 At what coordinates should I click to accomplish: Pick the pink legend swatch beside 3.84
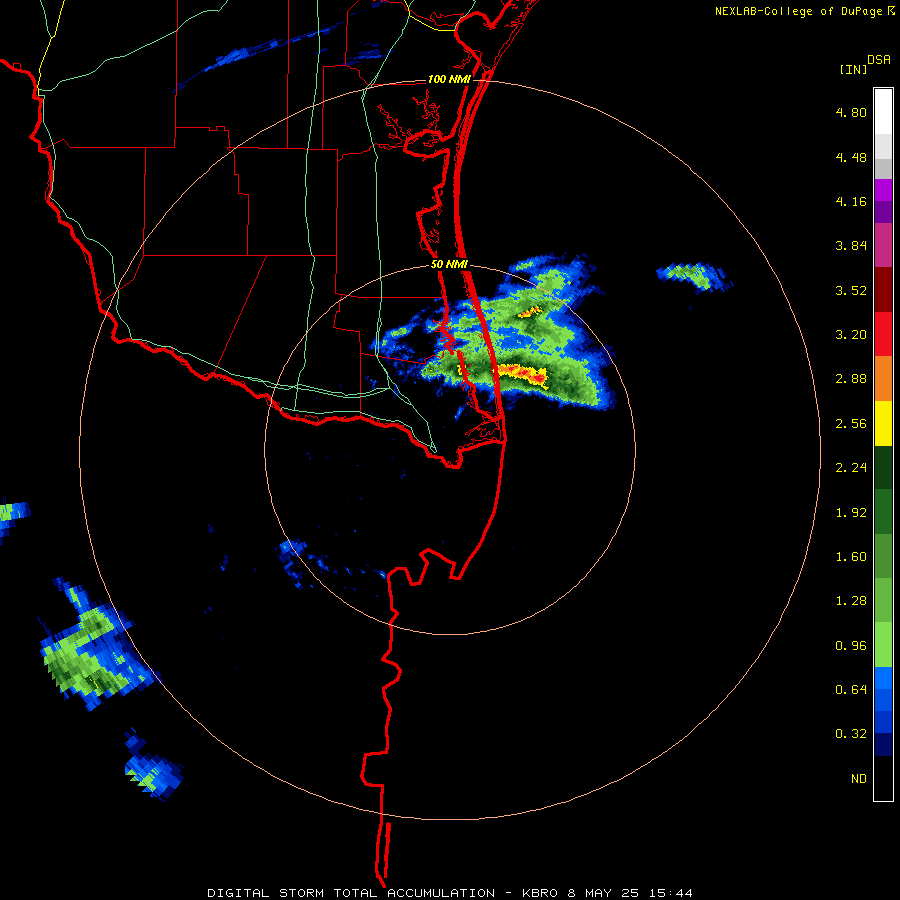click(x=883, y=245)
